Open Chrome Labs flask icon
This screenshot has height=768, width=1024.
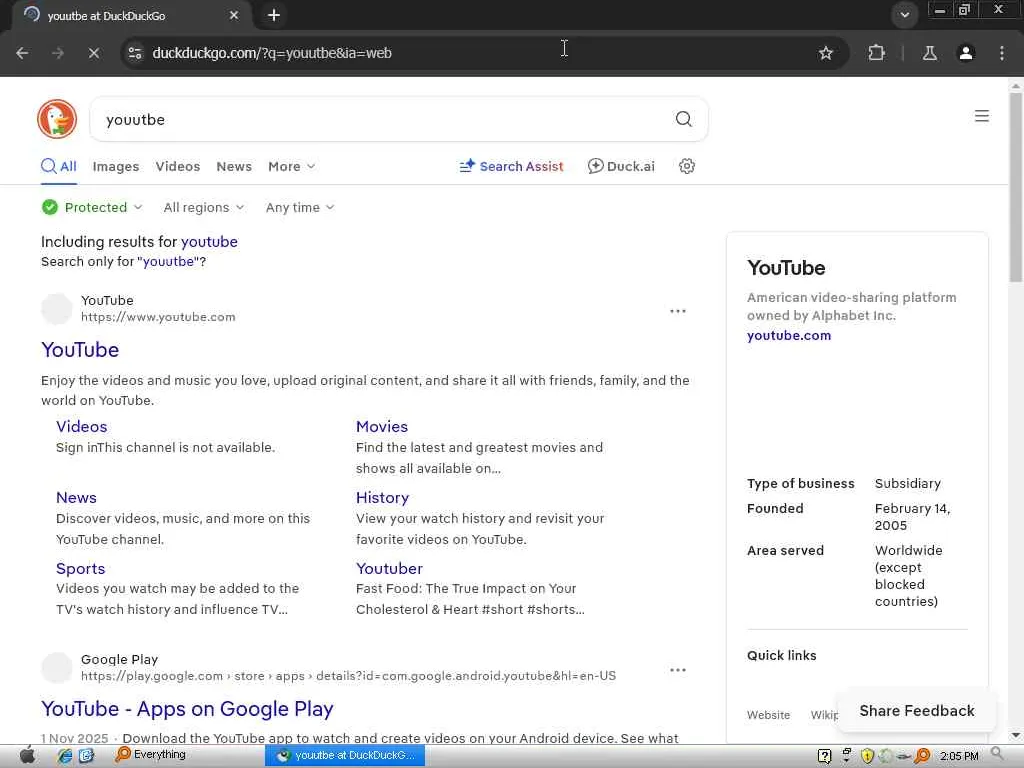coord(929,53)
